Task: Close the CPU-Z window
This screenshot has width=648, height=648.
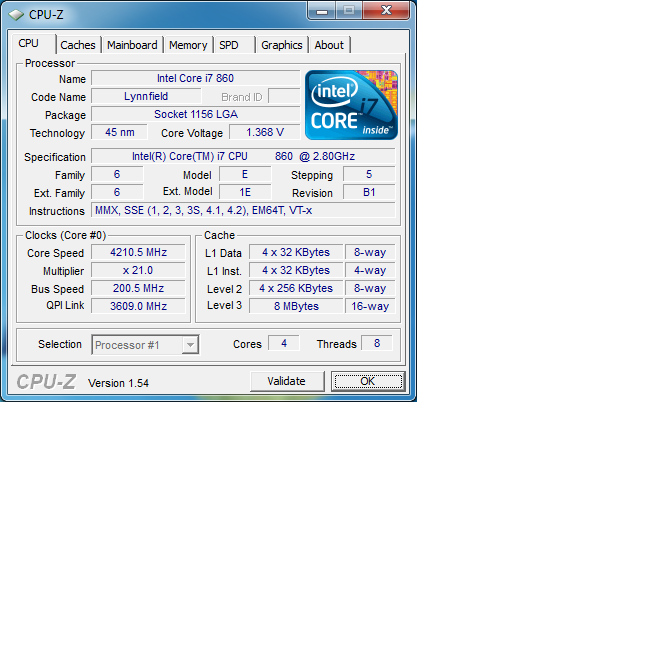Action: coord(386,10)
